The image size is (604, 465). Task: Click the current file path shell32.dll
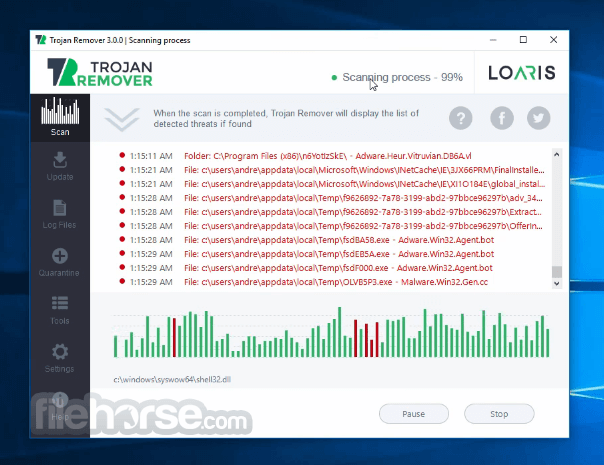(172, 379)
